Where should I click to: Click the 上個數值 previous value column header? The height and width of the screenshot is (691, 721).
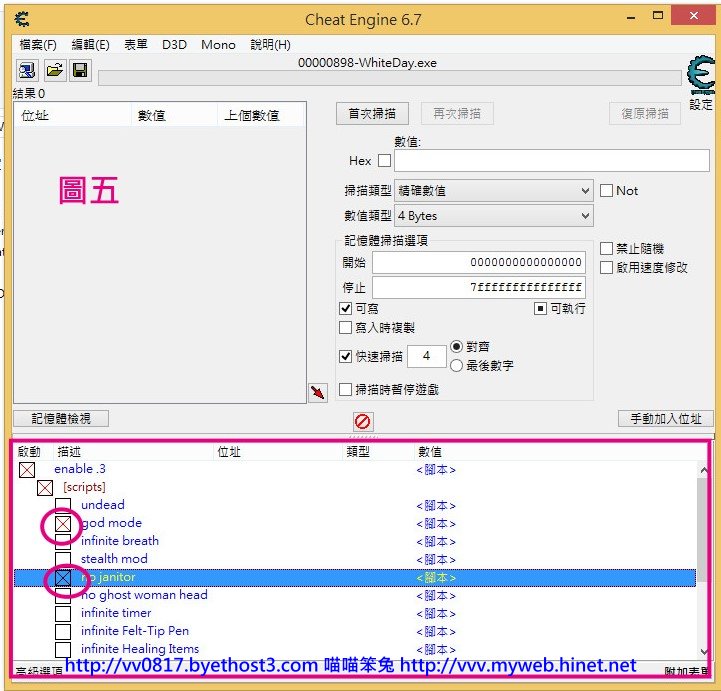pos(261,115)
